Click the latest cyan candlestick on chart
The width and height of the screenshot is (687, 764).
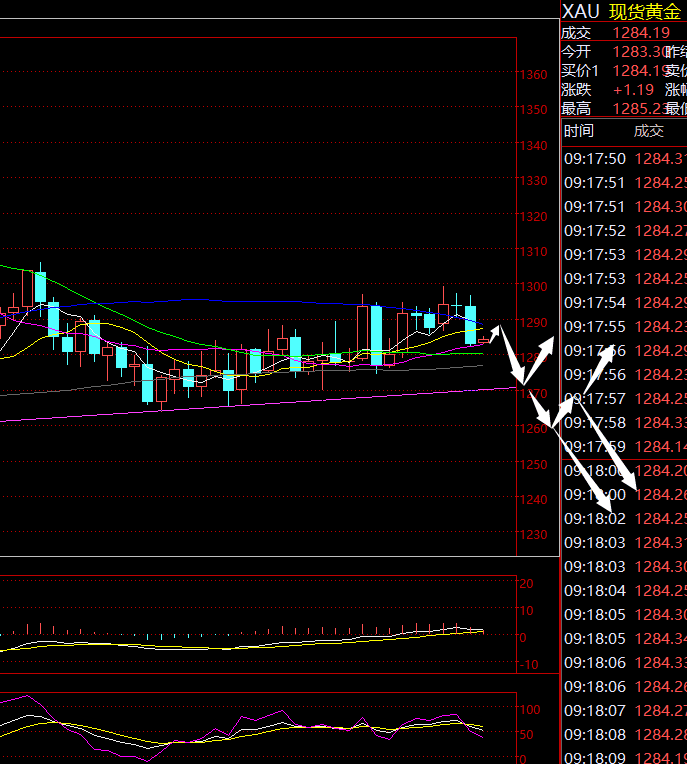click(x=470, y=325)
